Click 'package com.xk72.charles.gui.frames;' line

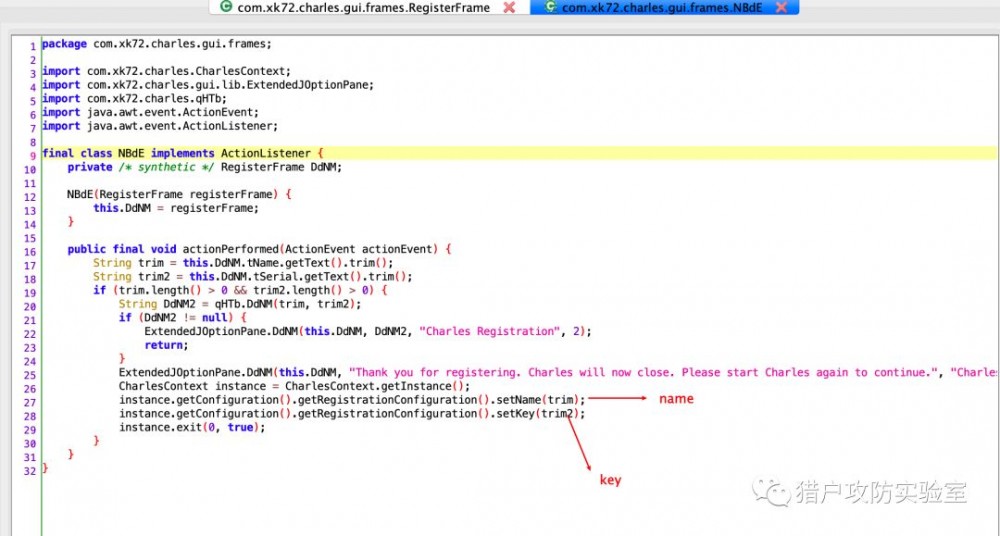[157, 44]
